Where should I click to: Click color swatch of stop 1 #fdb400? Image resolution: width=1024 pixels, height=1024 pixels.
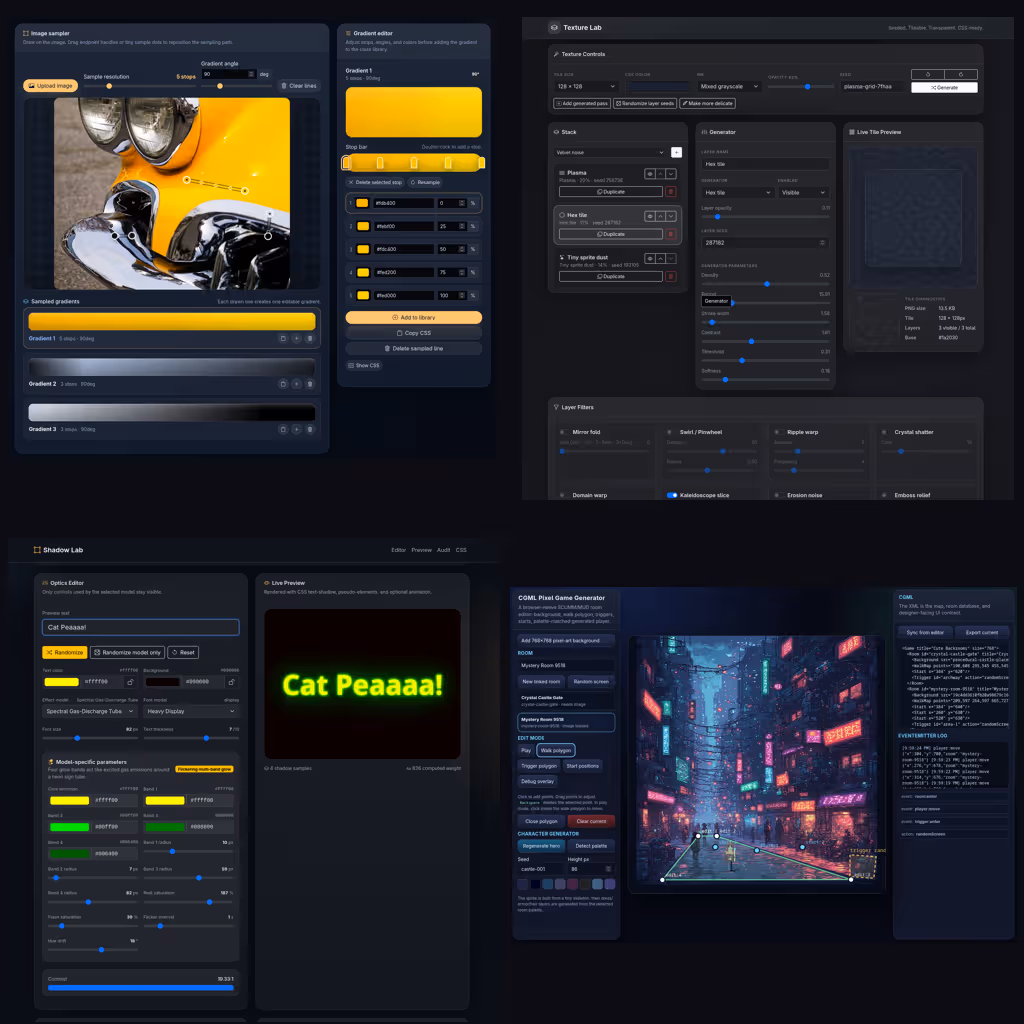point(362,203)
